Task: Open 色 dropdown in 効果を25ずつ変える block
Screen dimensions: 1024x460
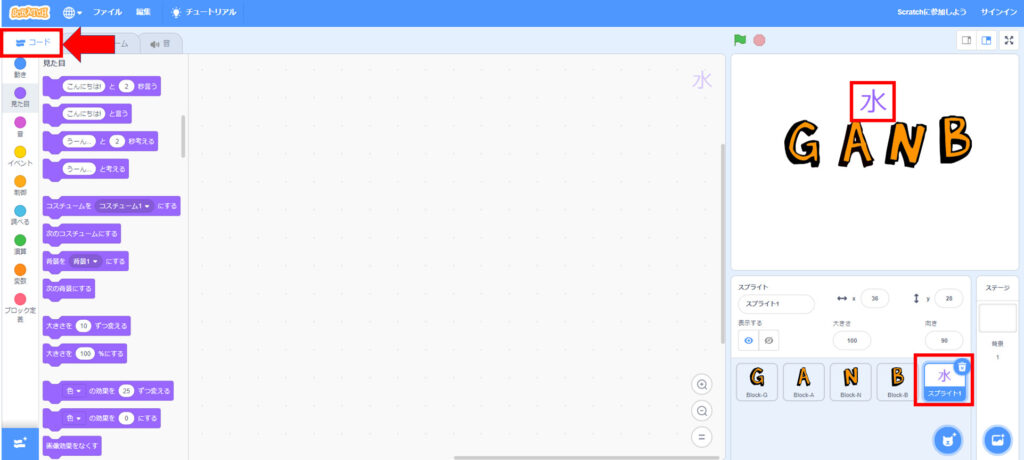Action: (74, 391)
